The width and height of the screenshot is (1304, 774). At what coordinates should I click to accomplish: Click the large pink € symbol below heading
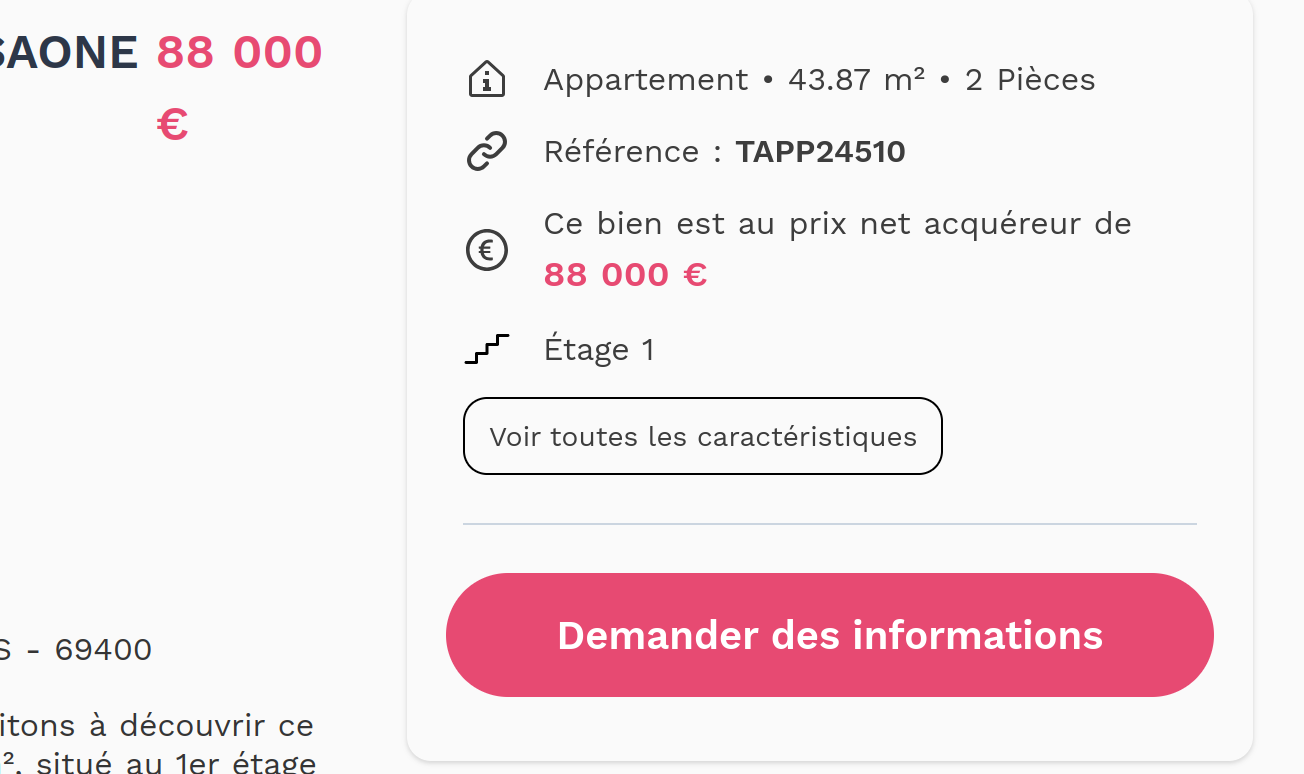(172, 125)
